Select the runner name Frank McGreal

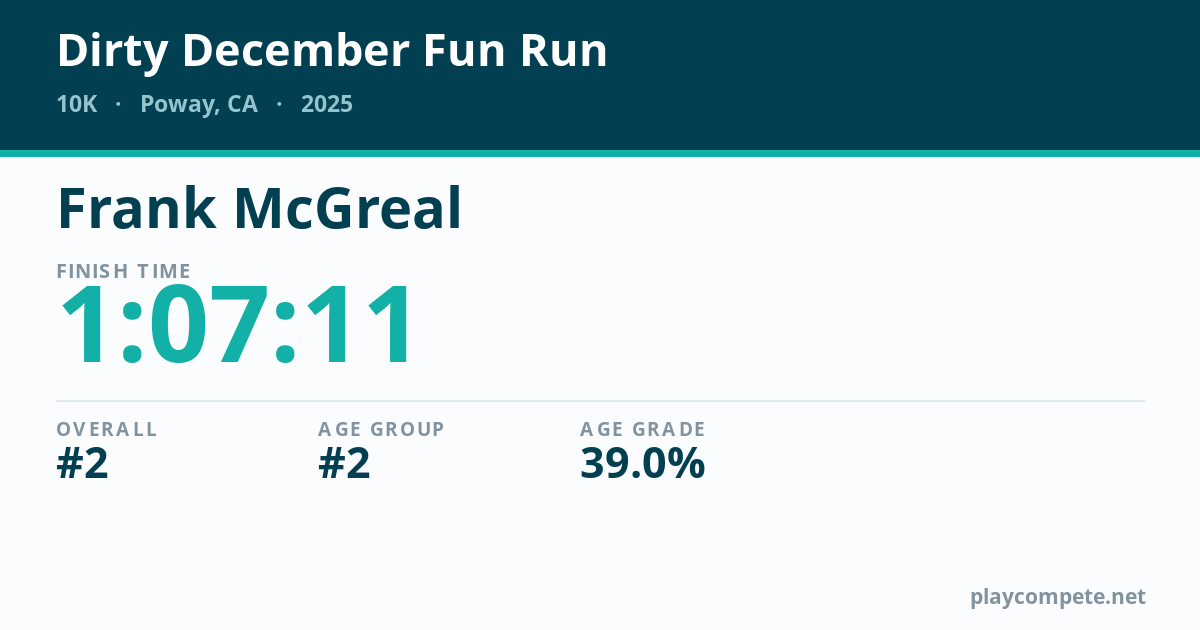tap(259, 208)
